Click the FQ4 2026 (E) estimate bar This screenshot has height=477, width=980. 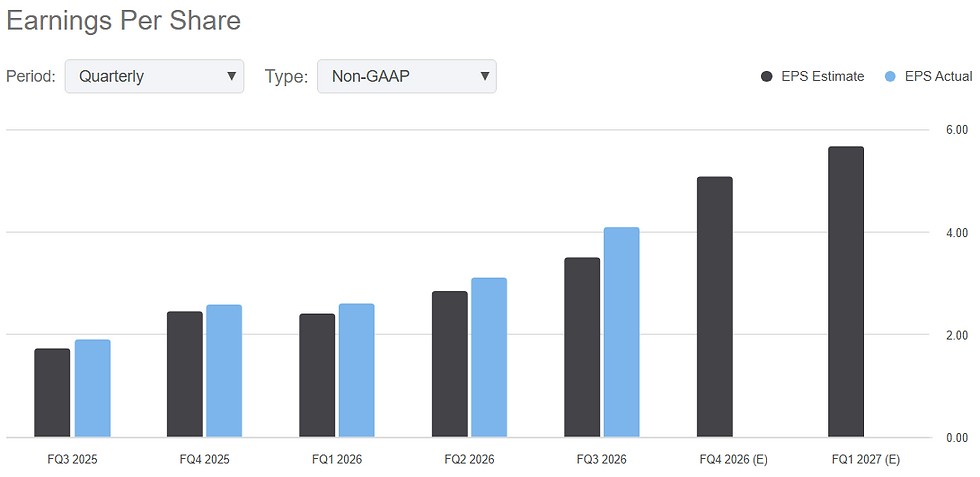[x=714, y=307]
